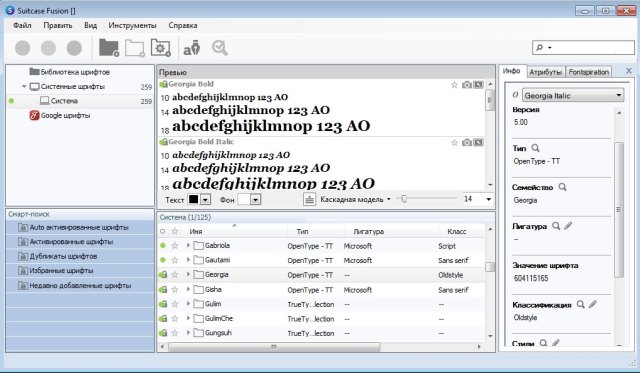The image size is (640, 373).
Task: Switch to the Атрибуты tab
Action: tap(546, 72)
